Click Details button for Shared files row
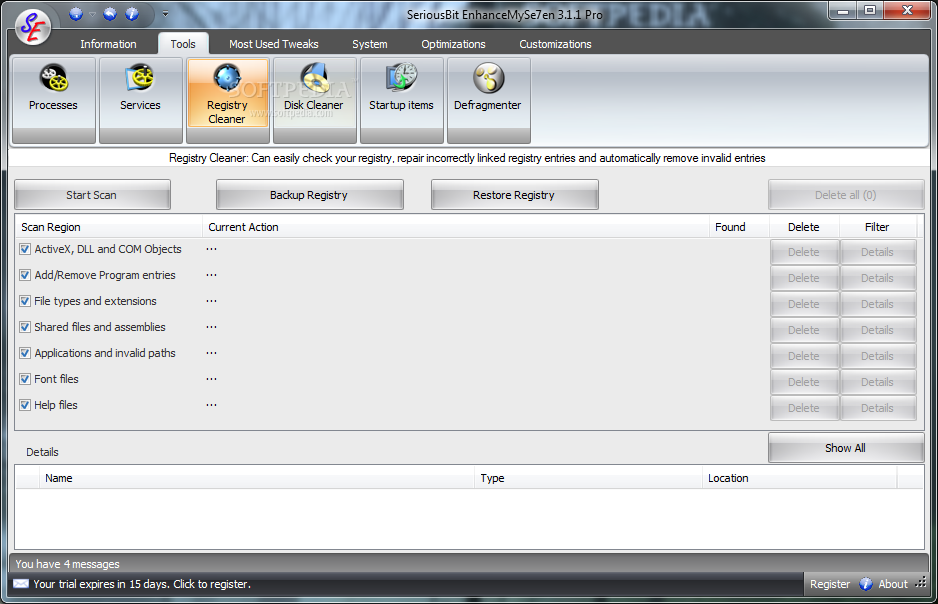The height and width of the screenshot is (604, 938). coord(878,330)
